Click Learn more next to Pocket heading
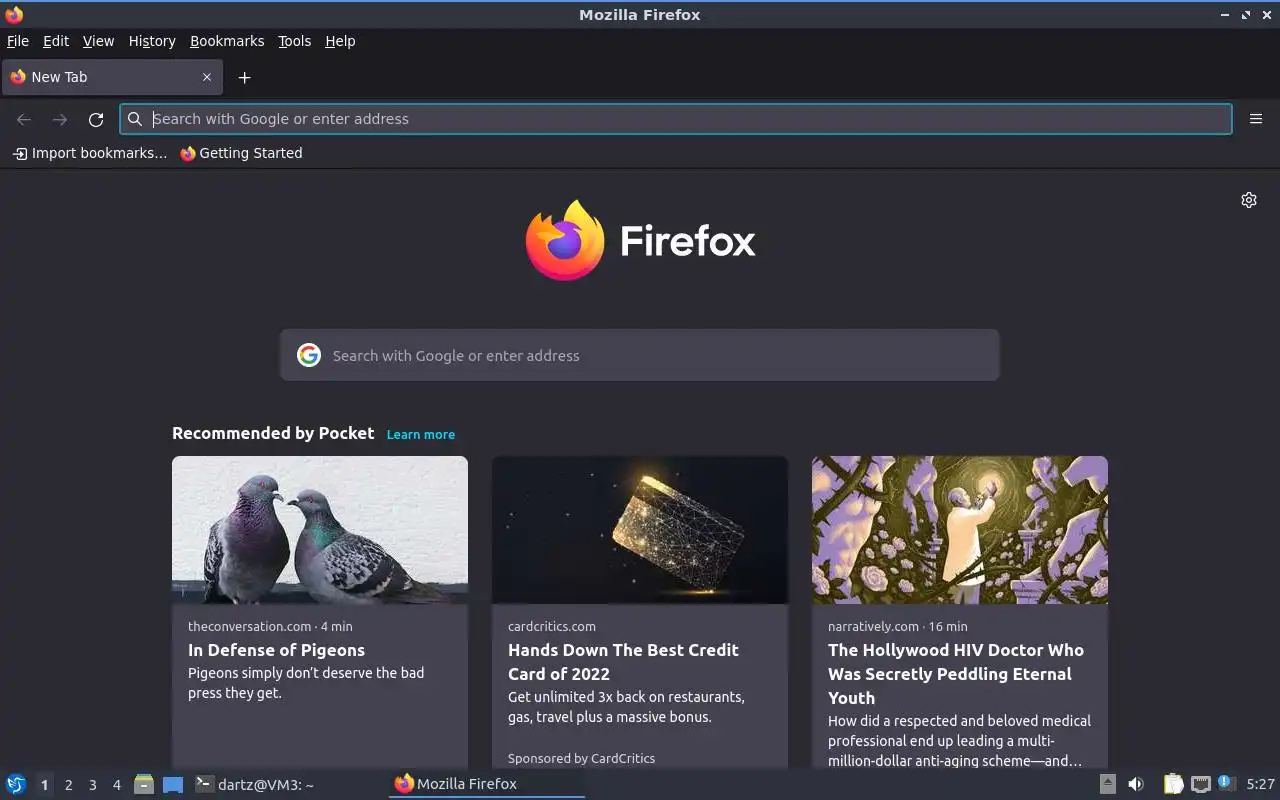 tap(421, 434)
